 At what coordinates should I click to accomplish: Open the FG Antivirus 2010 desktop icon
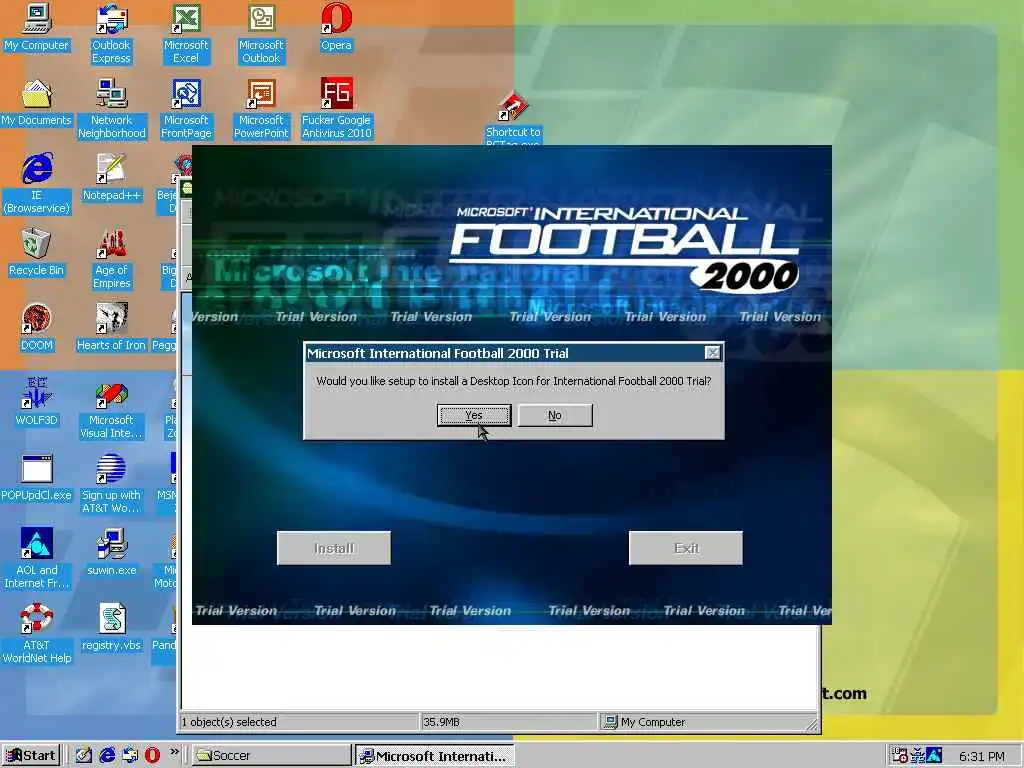[336, 108]
